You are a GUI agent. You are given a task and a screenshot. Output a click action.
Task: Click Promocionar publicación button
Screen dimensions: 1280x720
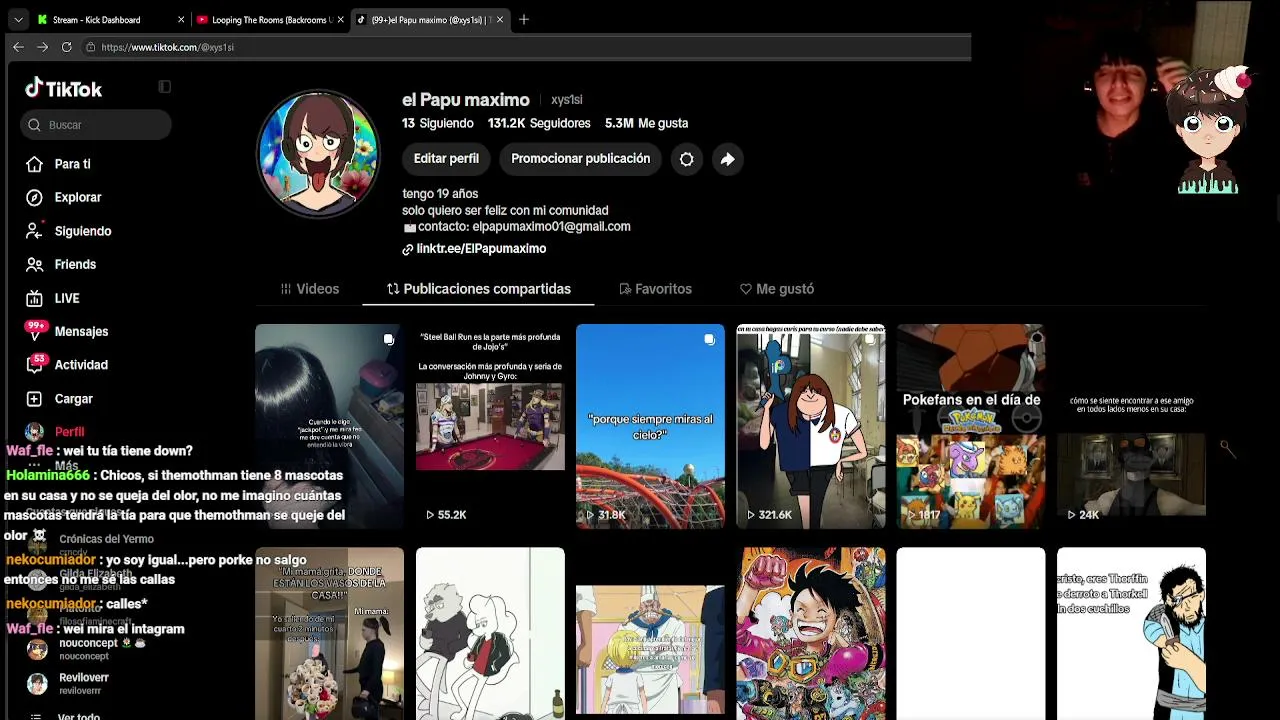tap(580, 159)
